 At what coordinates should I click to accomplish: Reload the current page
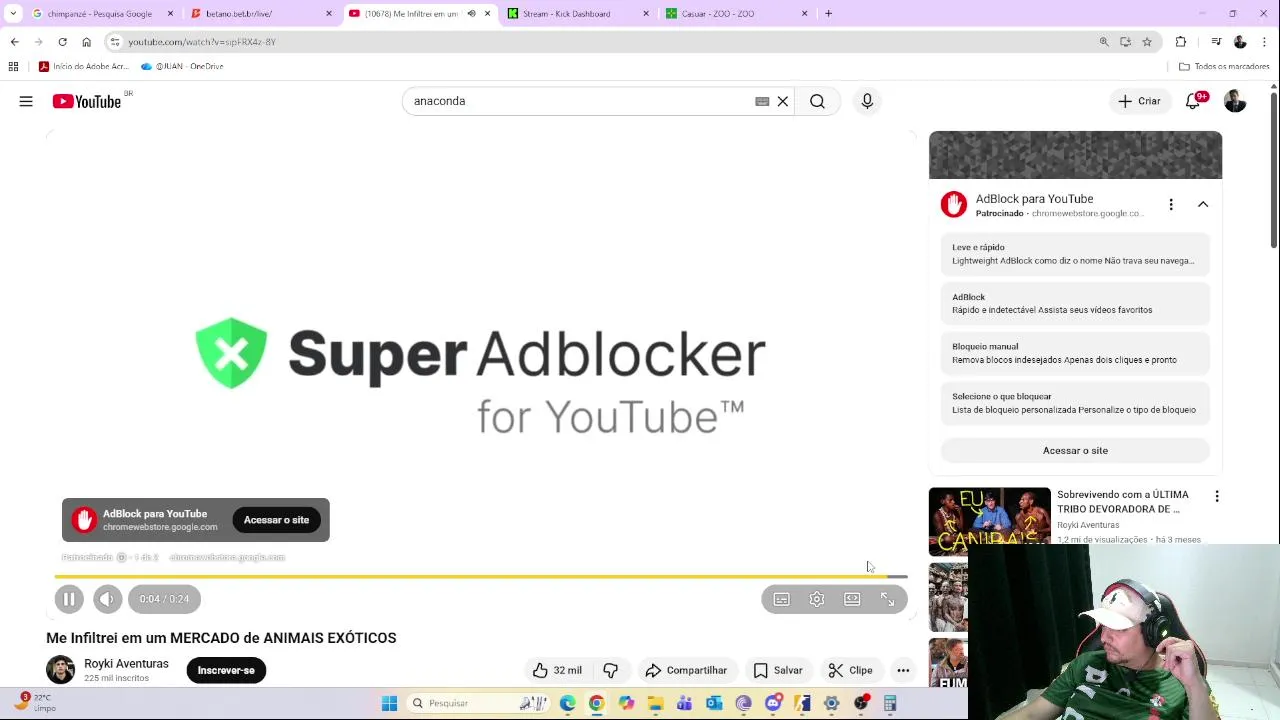[x=62, y=42]
